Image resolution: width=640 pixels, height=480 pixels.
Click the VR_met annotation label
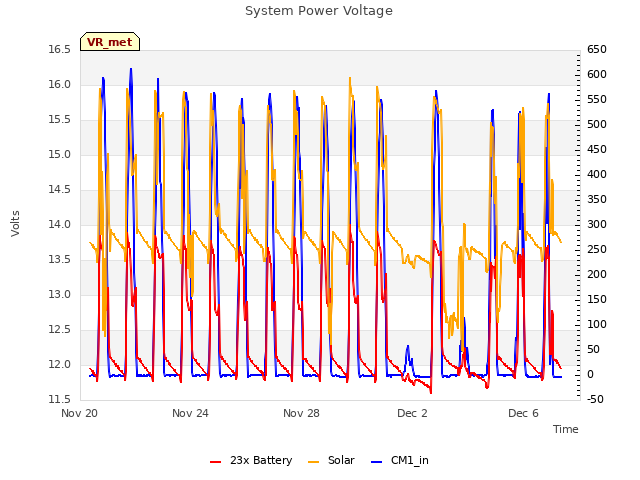110,42
